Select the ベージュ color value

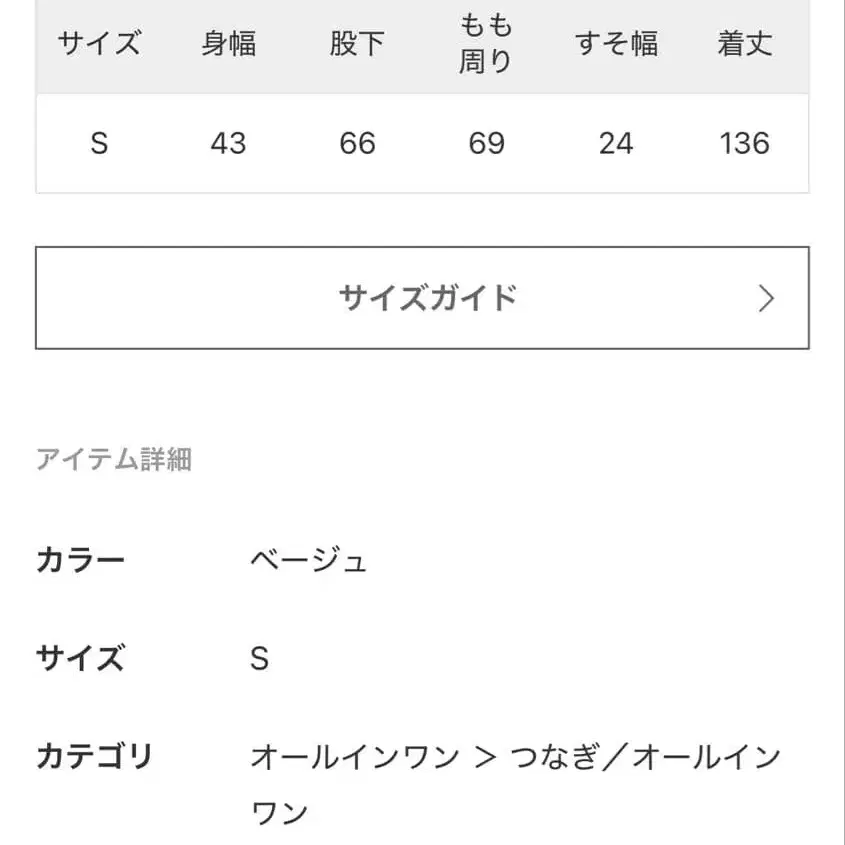tap(310, 560)
